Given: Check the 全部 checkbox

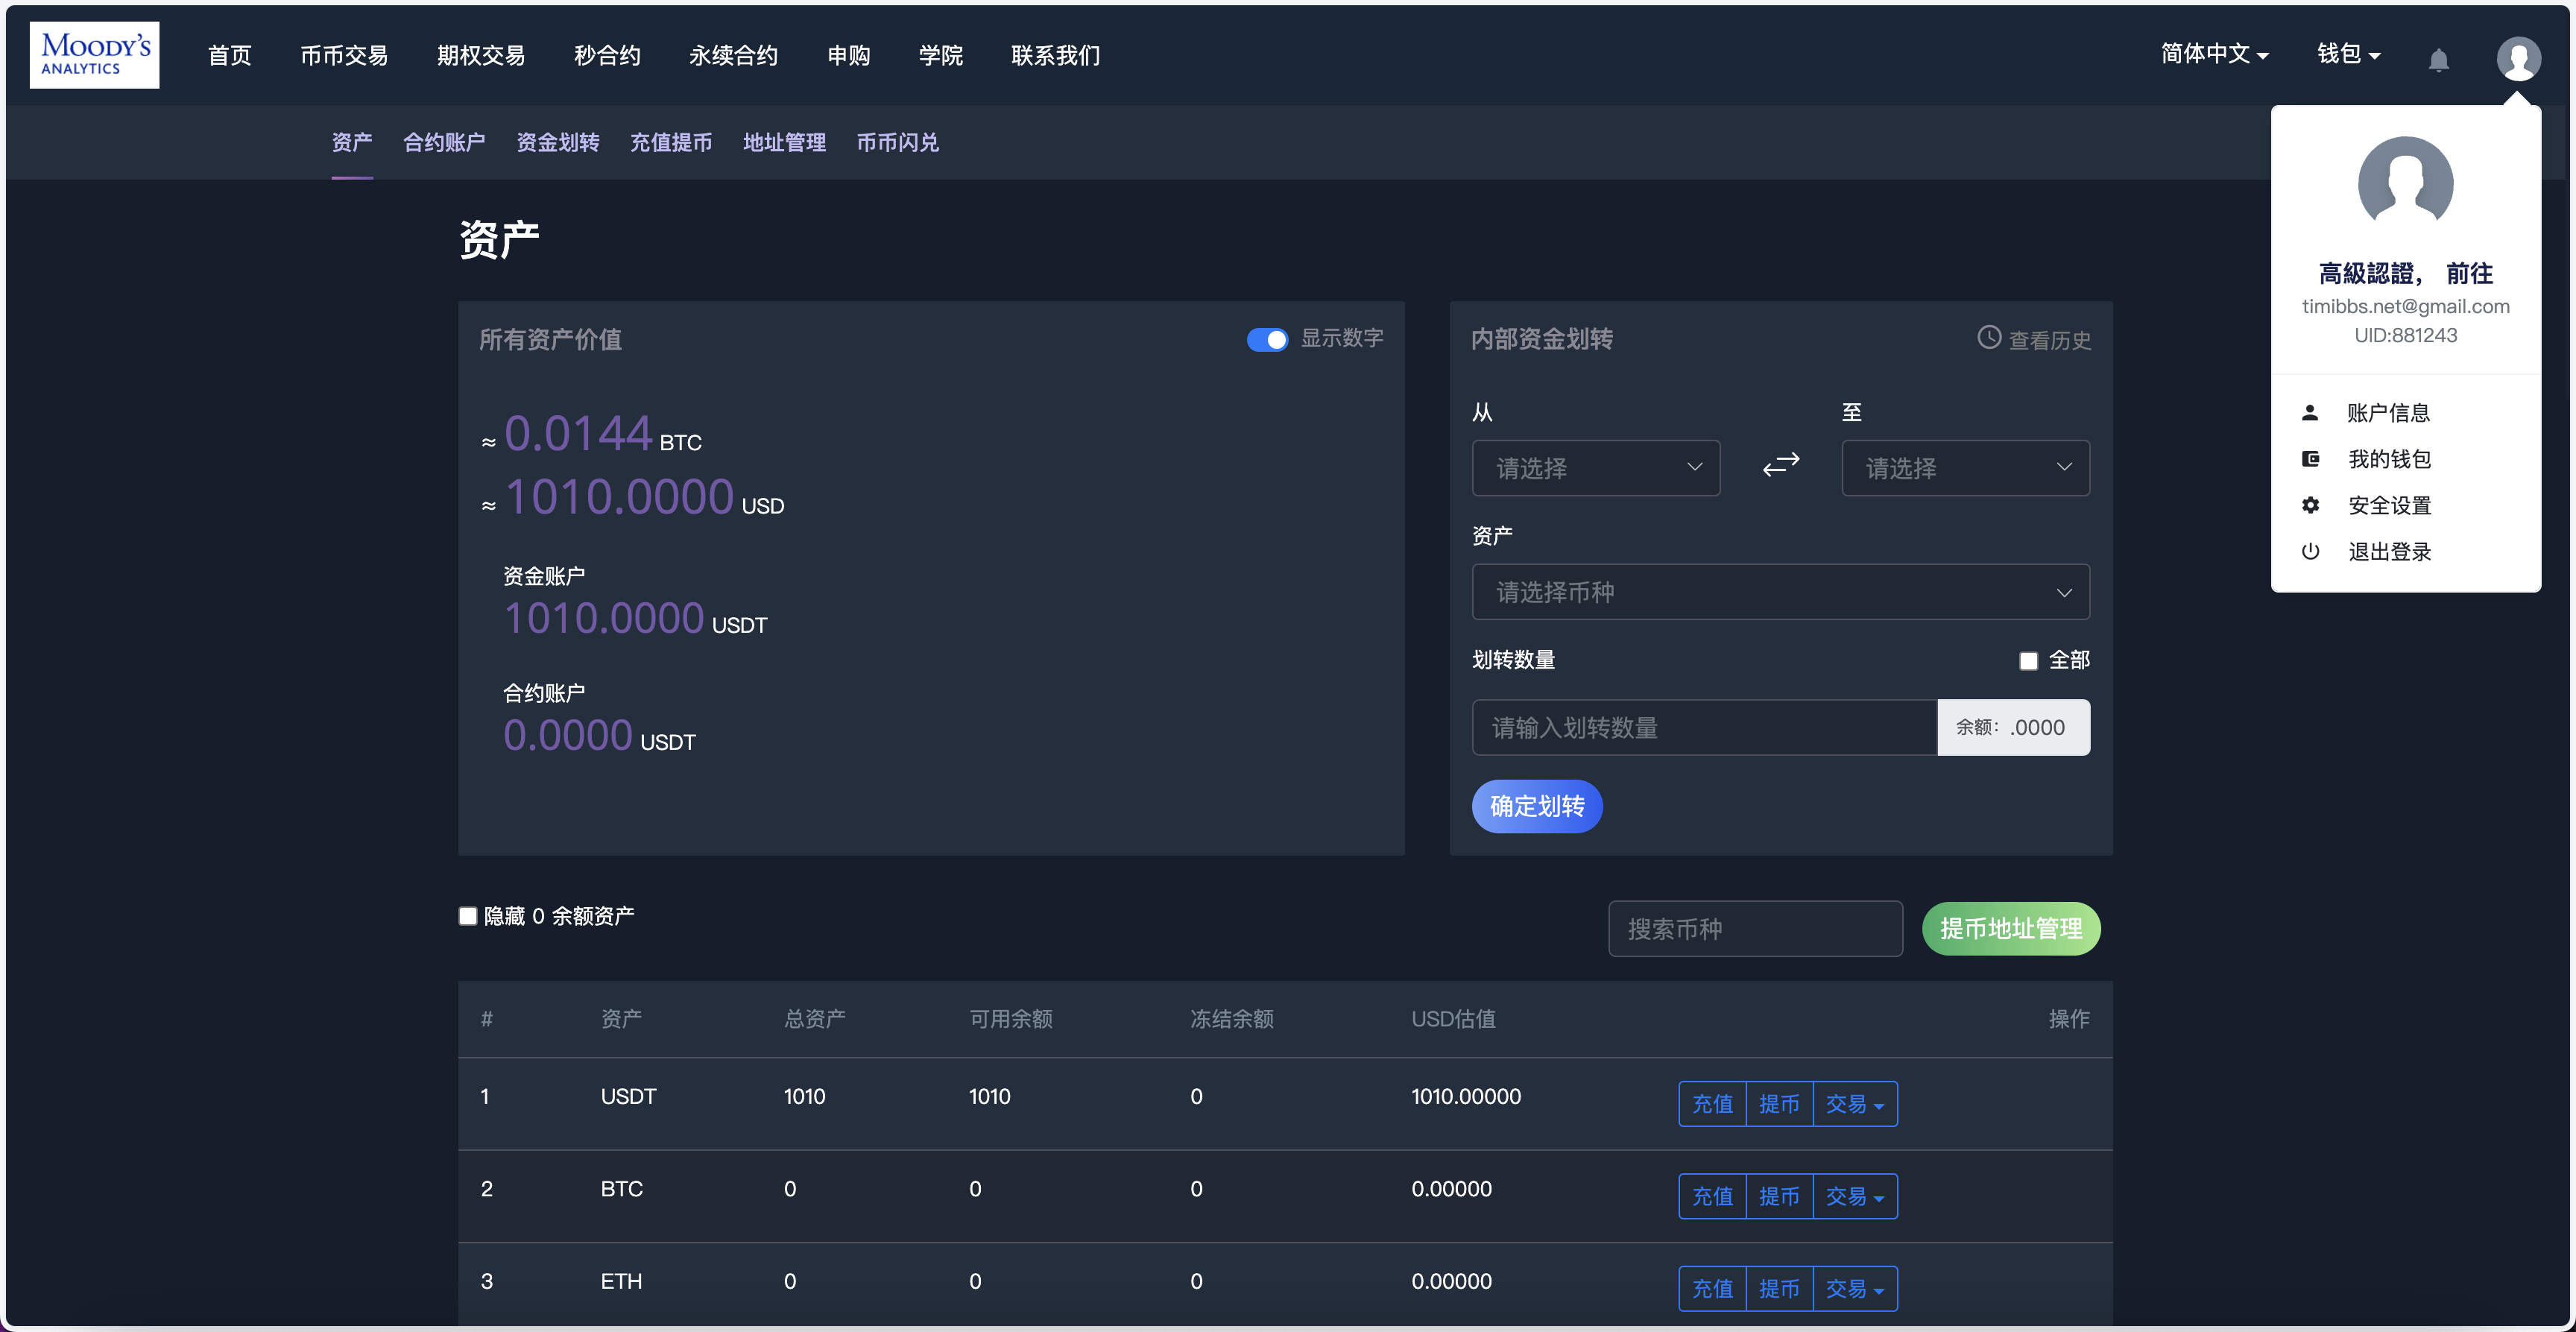Looking at the screenshot, I should coord(2028,661).
